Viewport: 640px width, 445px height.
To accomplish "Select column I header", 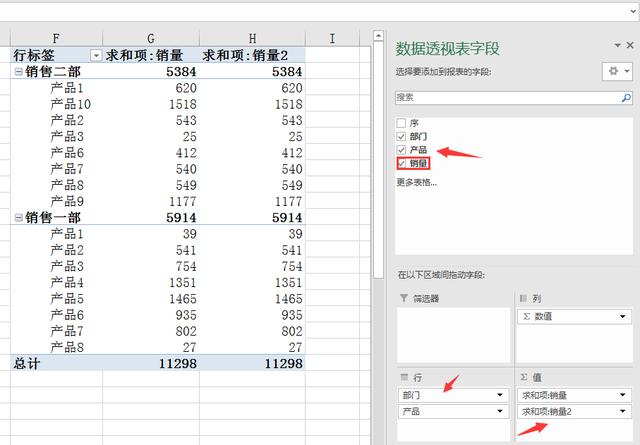I will point(332,38).
